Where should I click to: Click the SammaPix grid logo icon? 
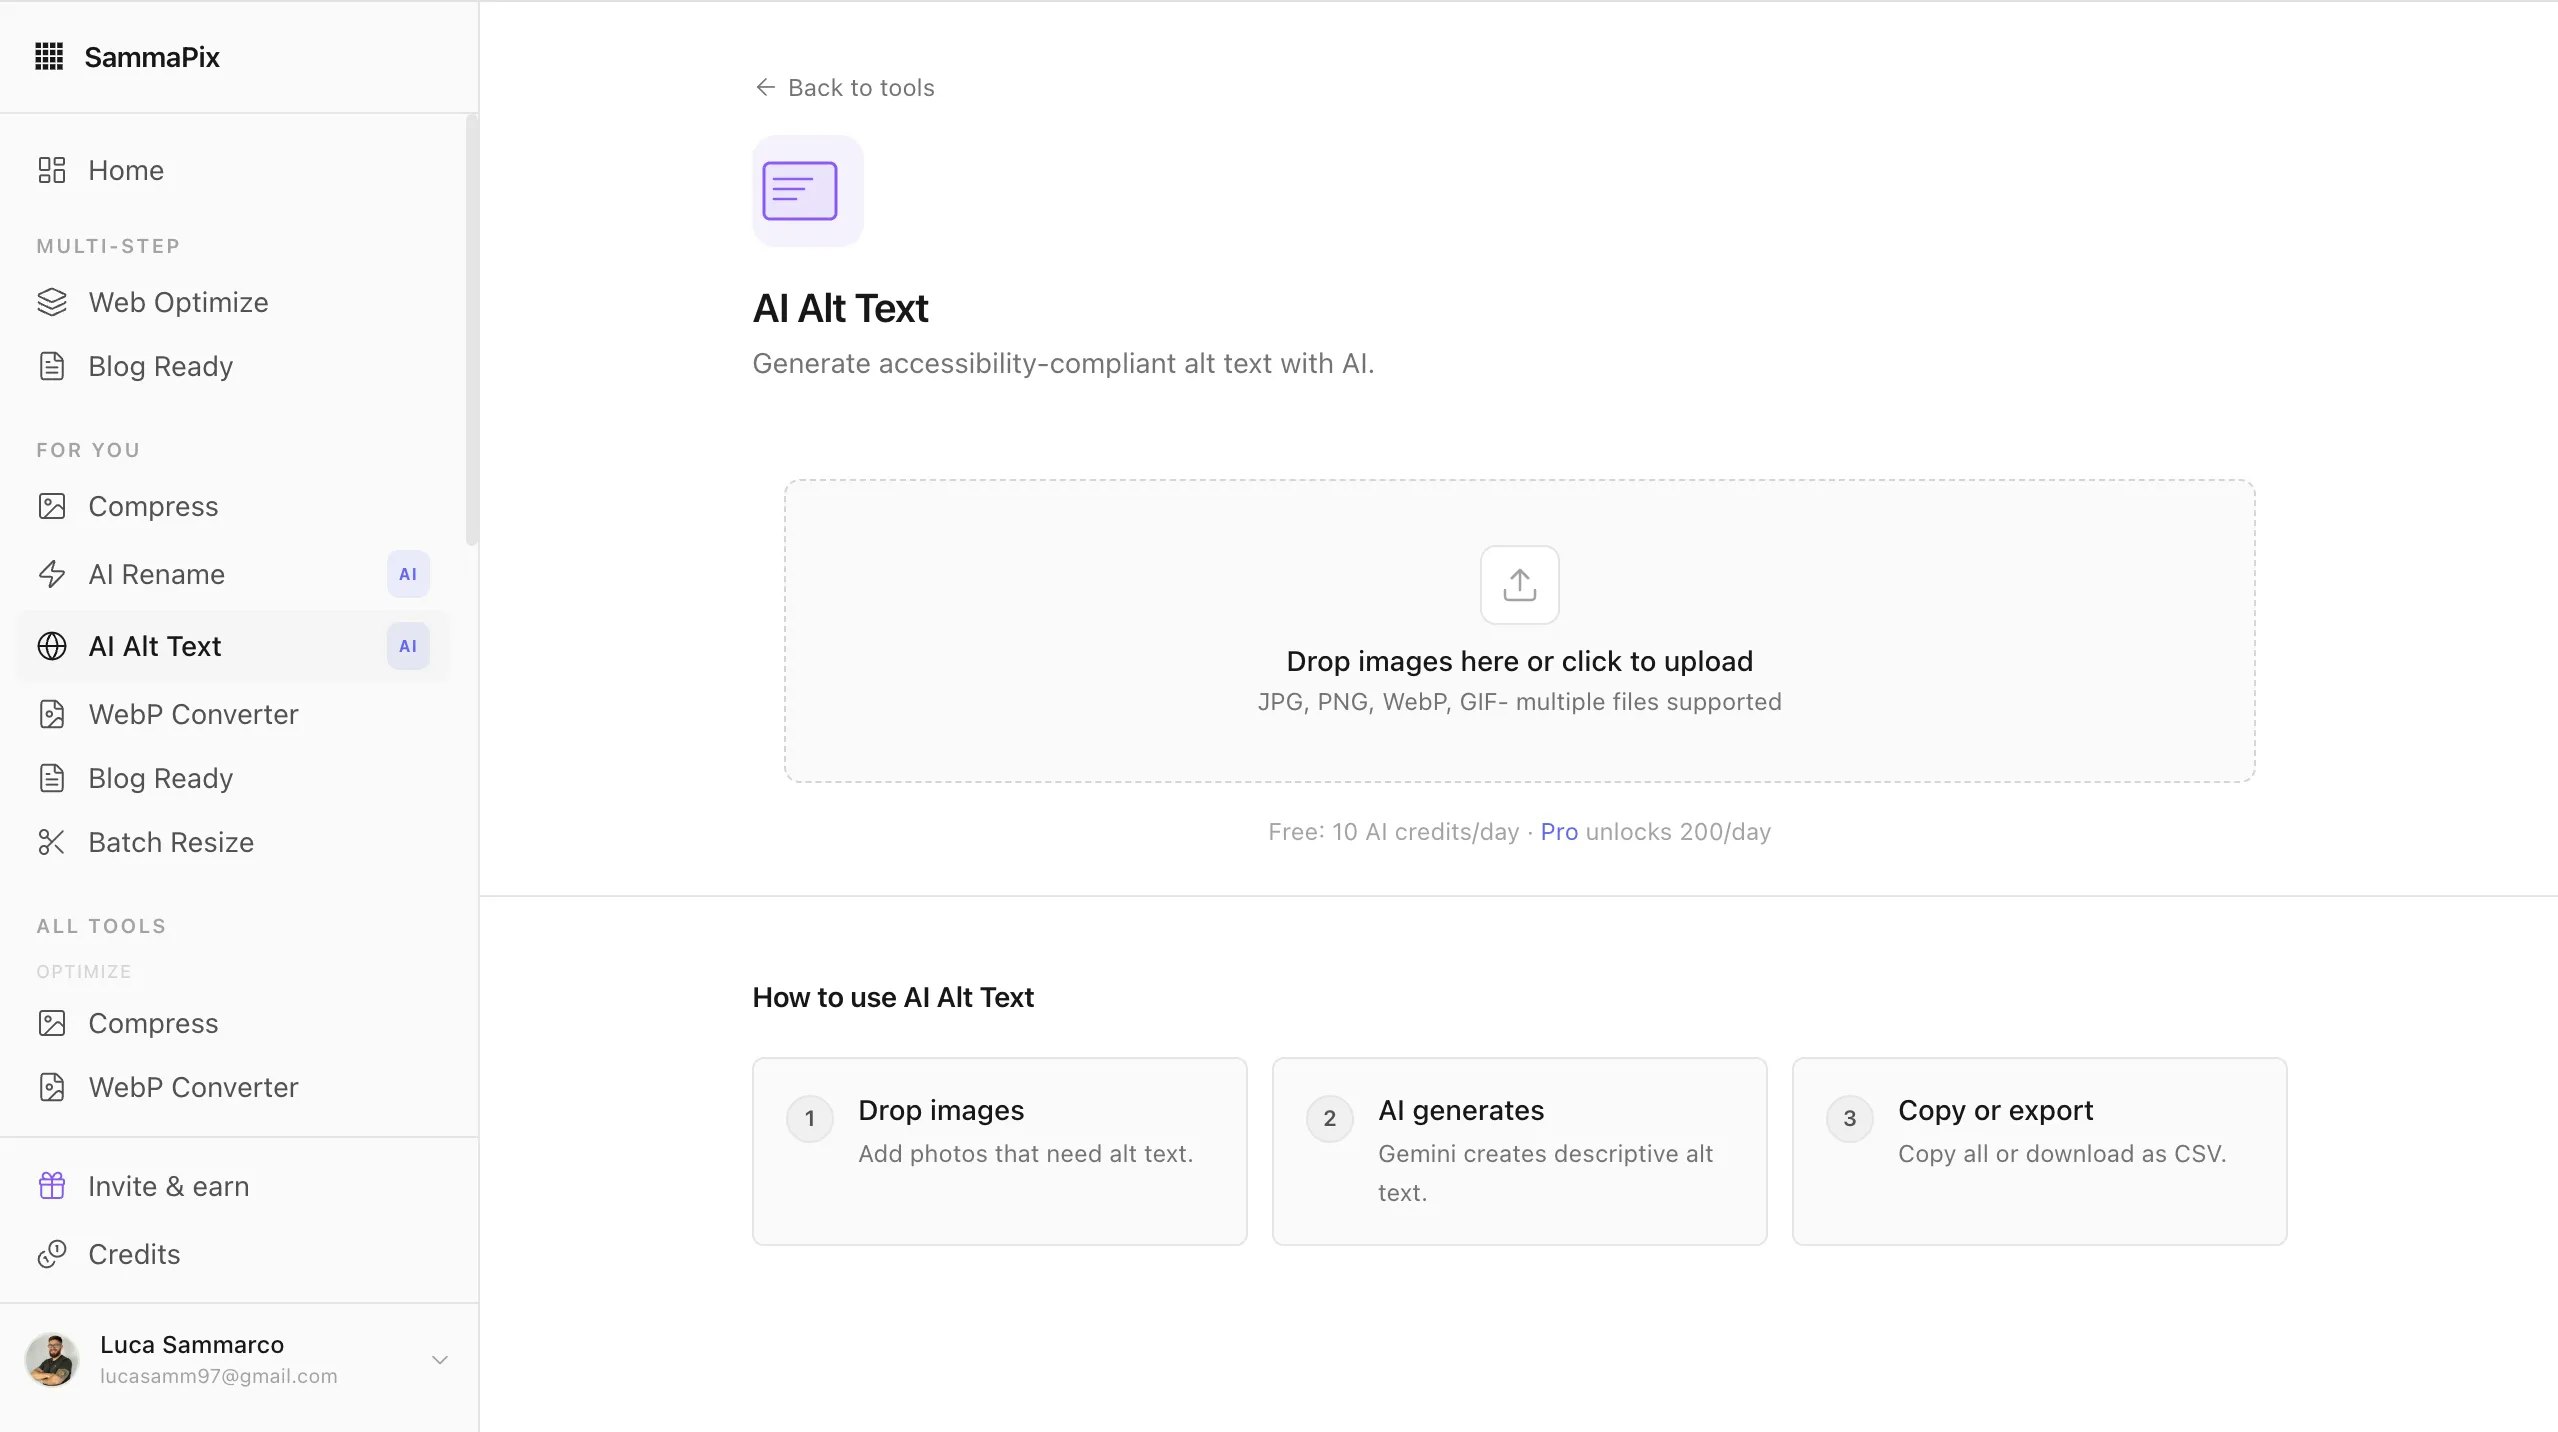pyautogui.click(x=49, y=57)
